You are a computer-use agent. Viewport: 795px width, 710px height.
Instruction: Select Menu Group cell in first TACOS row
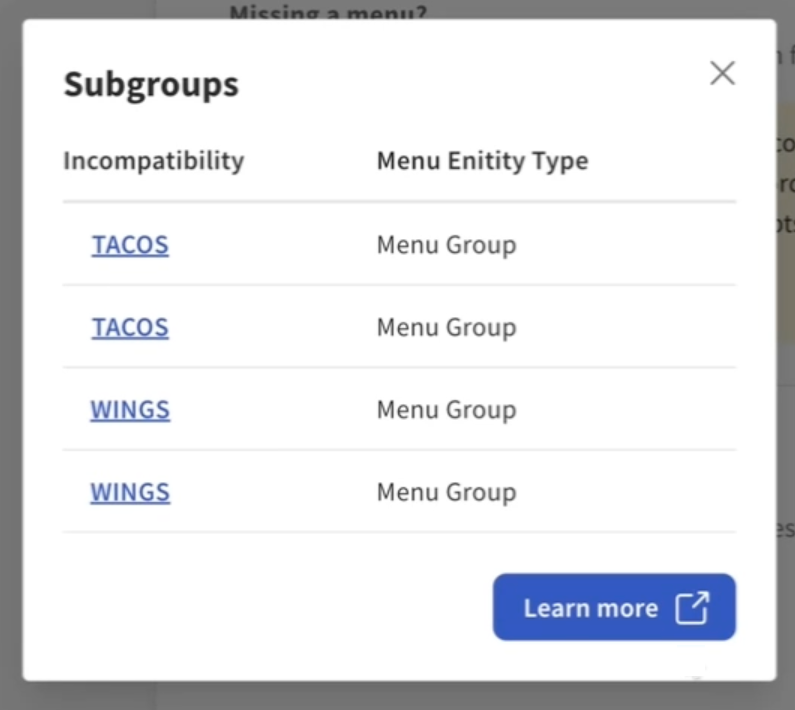pos(446,245)
